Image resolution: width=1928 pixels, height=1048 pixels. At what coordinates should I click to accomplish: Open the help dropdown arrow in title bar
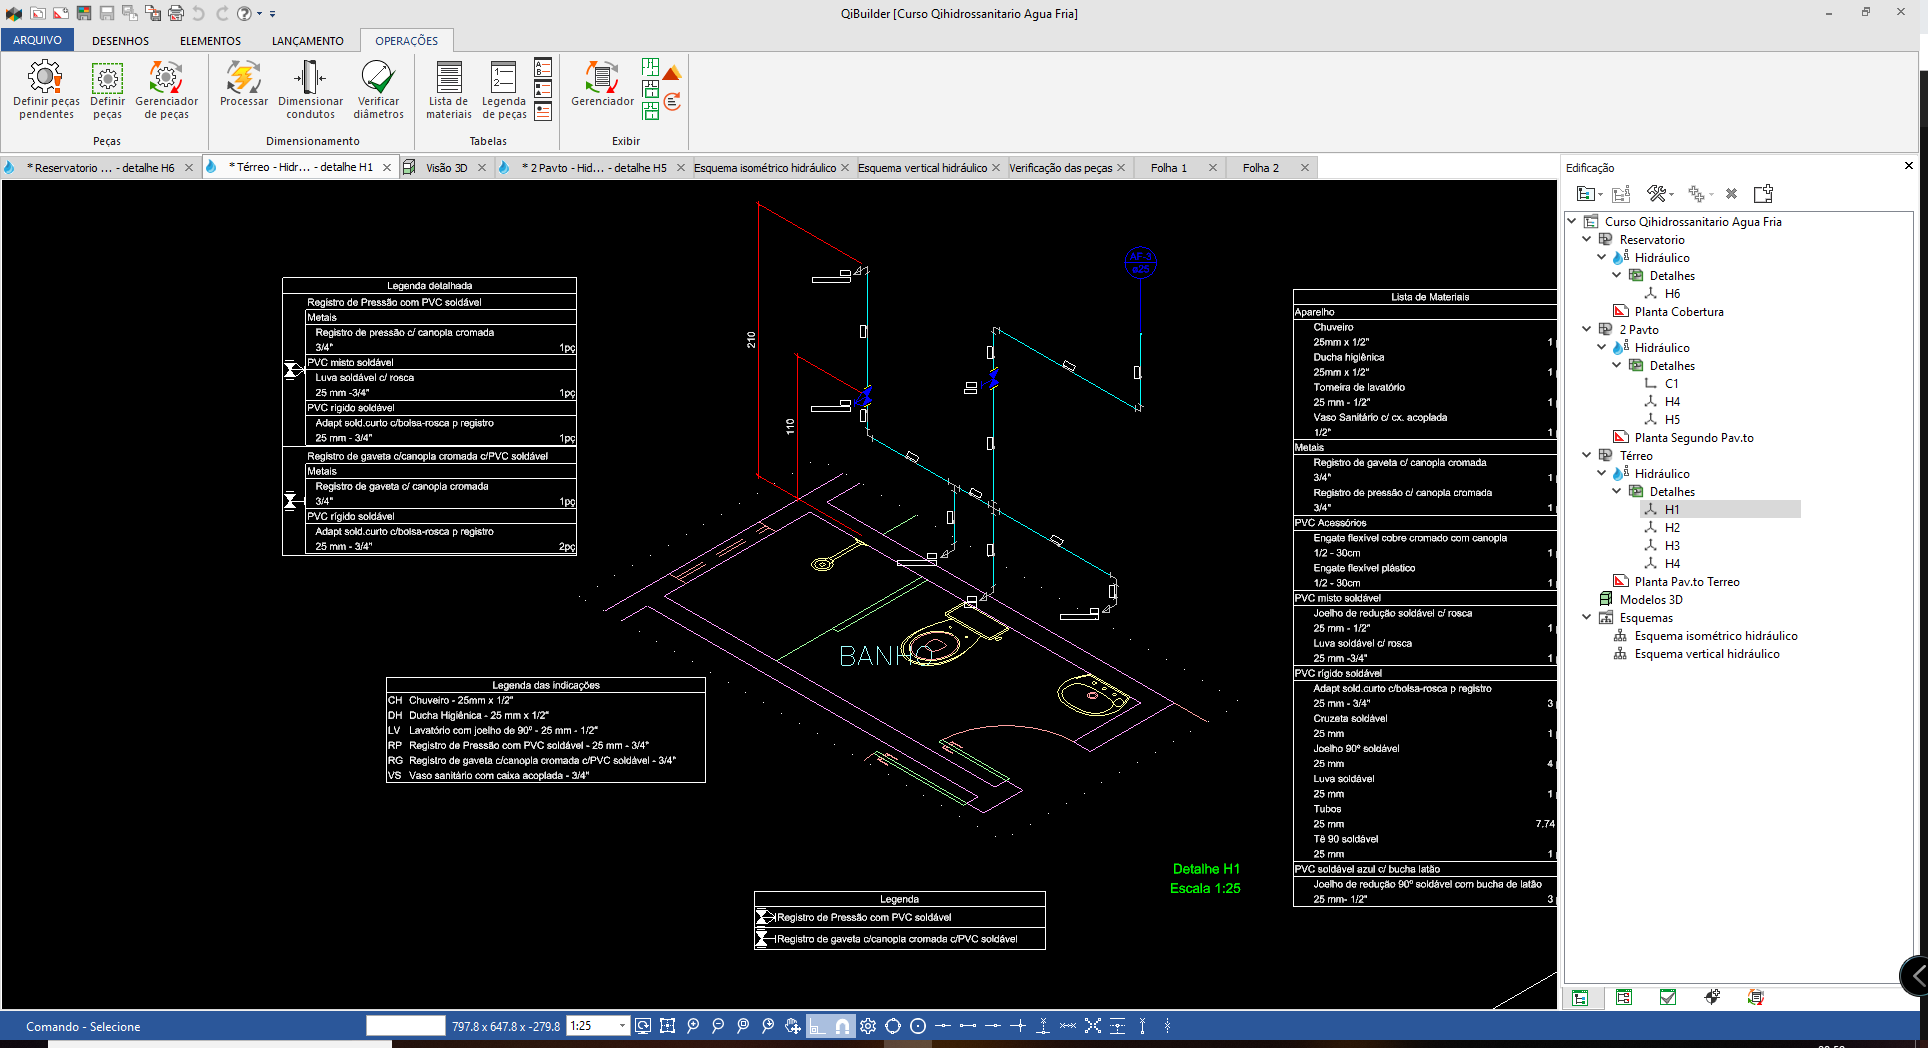click(x=259, y=14)
